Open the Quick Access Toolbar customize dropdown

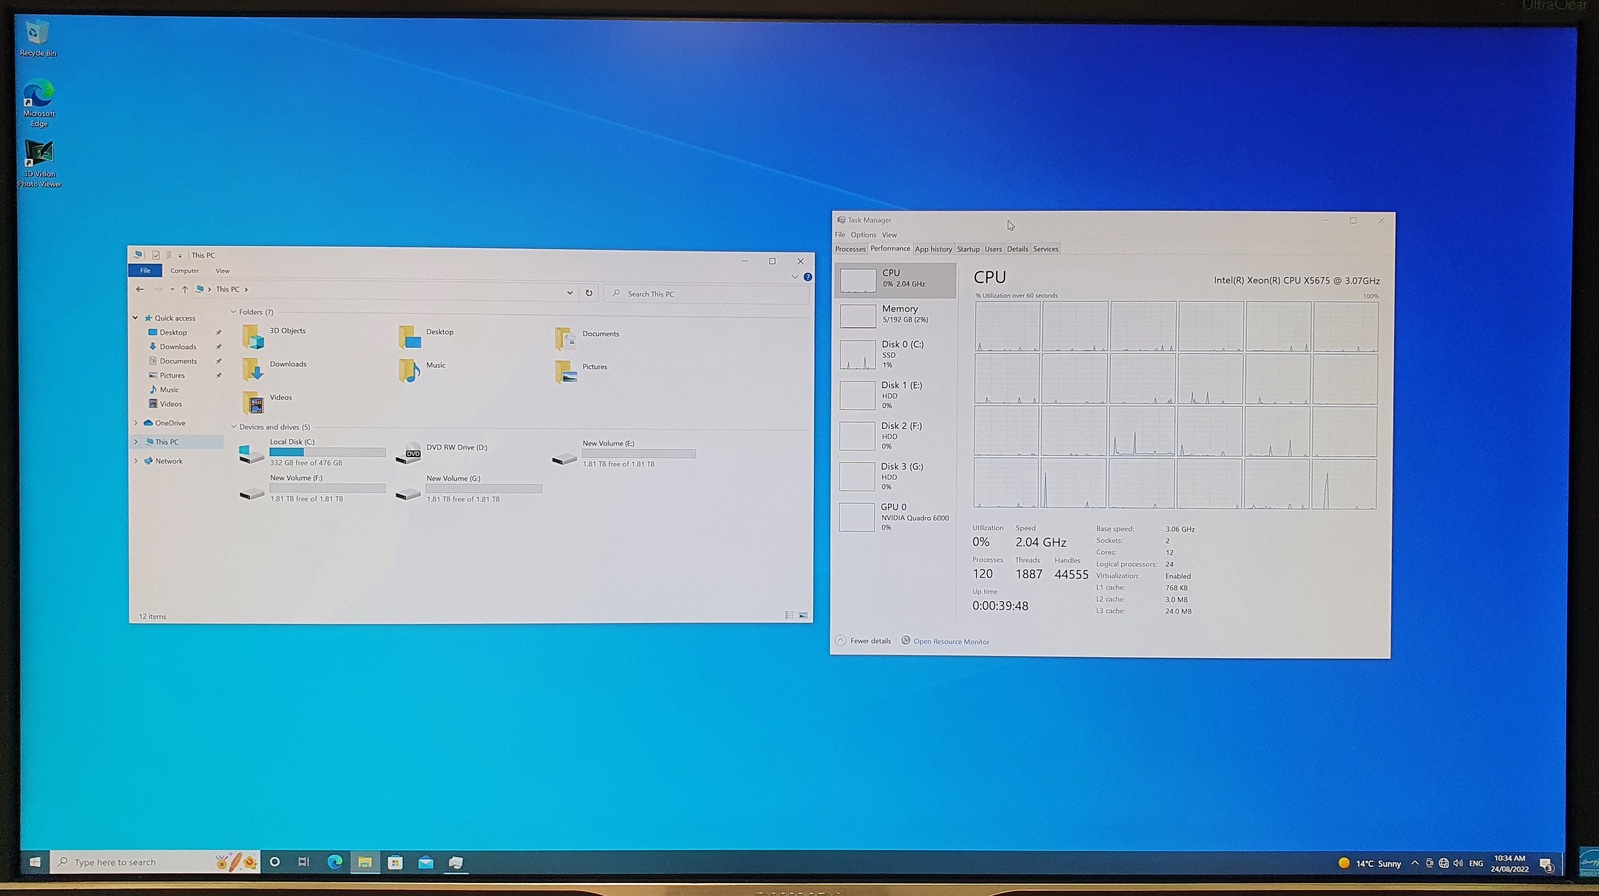click(180, 255)
